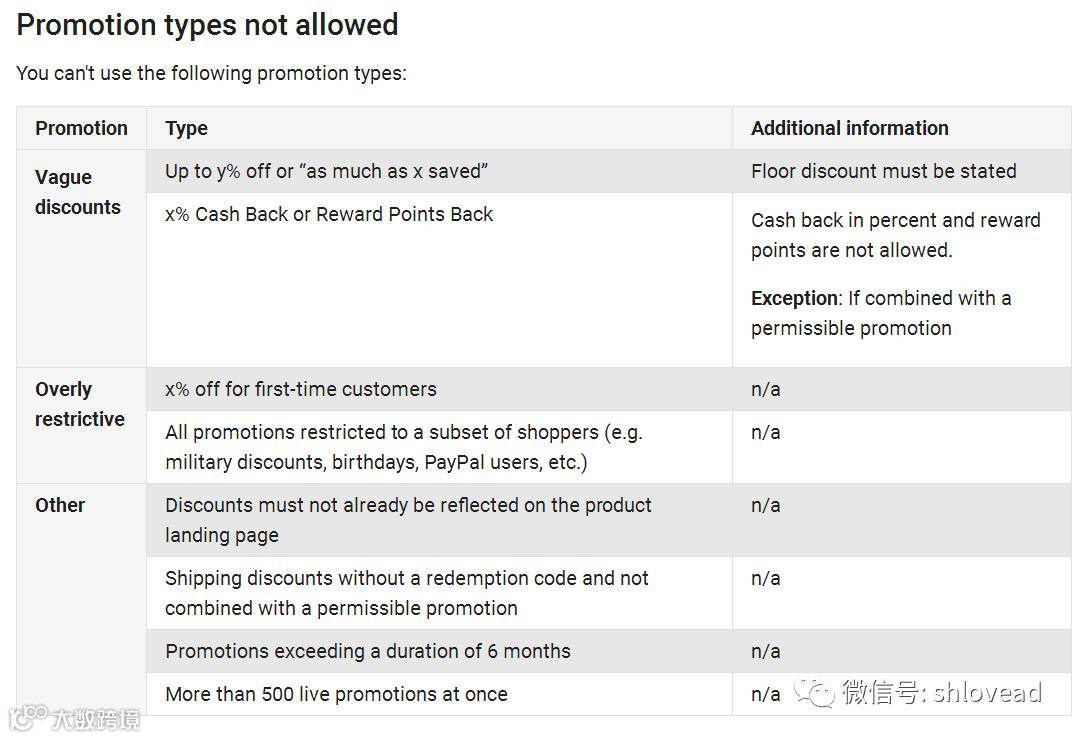Click 'x% off for first-time customers' cell
Screen dimensions: 1077x739
click(x=300, y=389)
